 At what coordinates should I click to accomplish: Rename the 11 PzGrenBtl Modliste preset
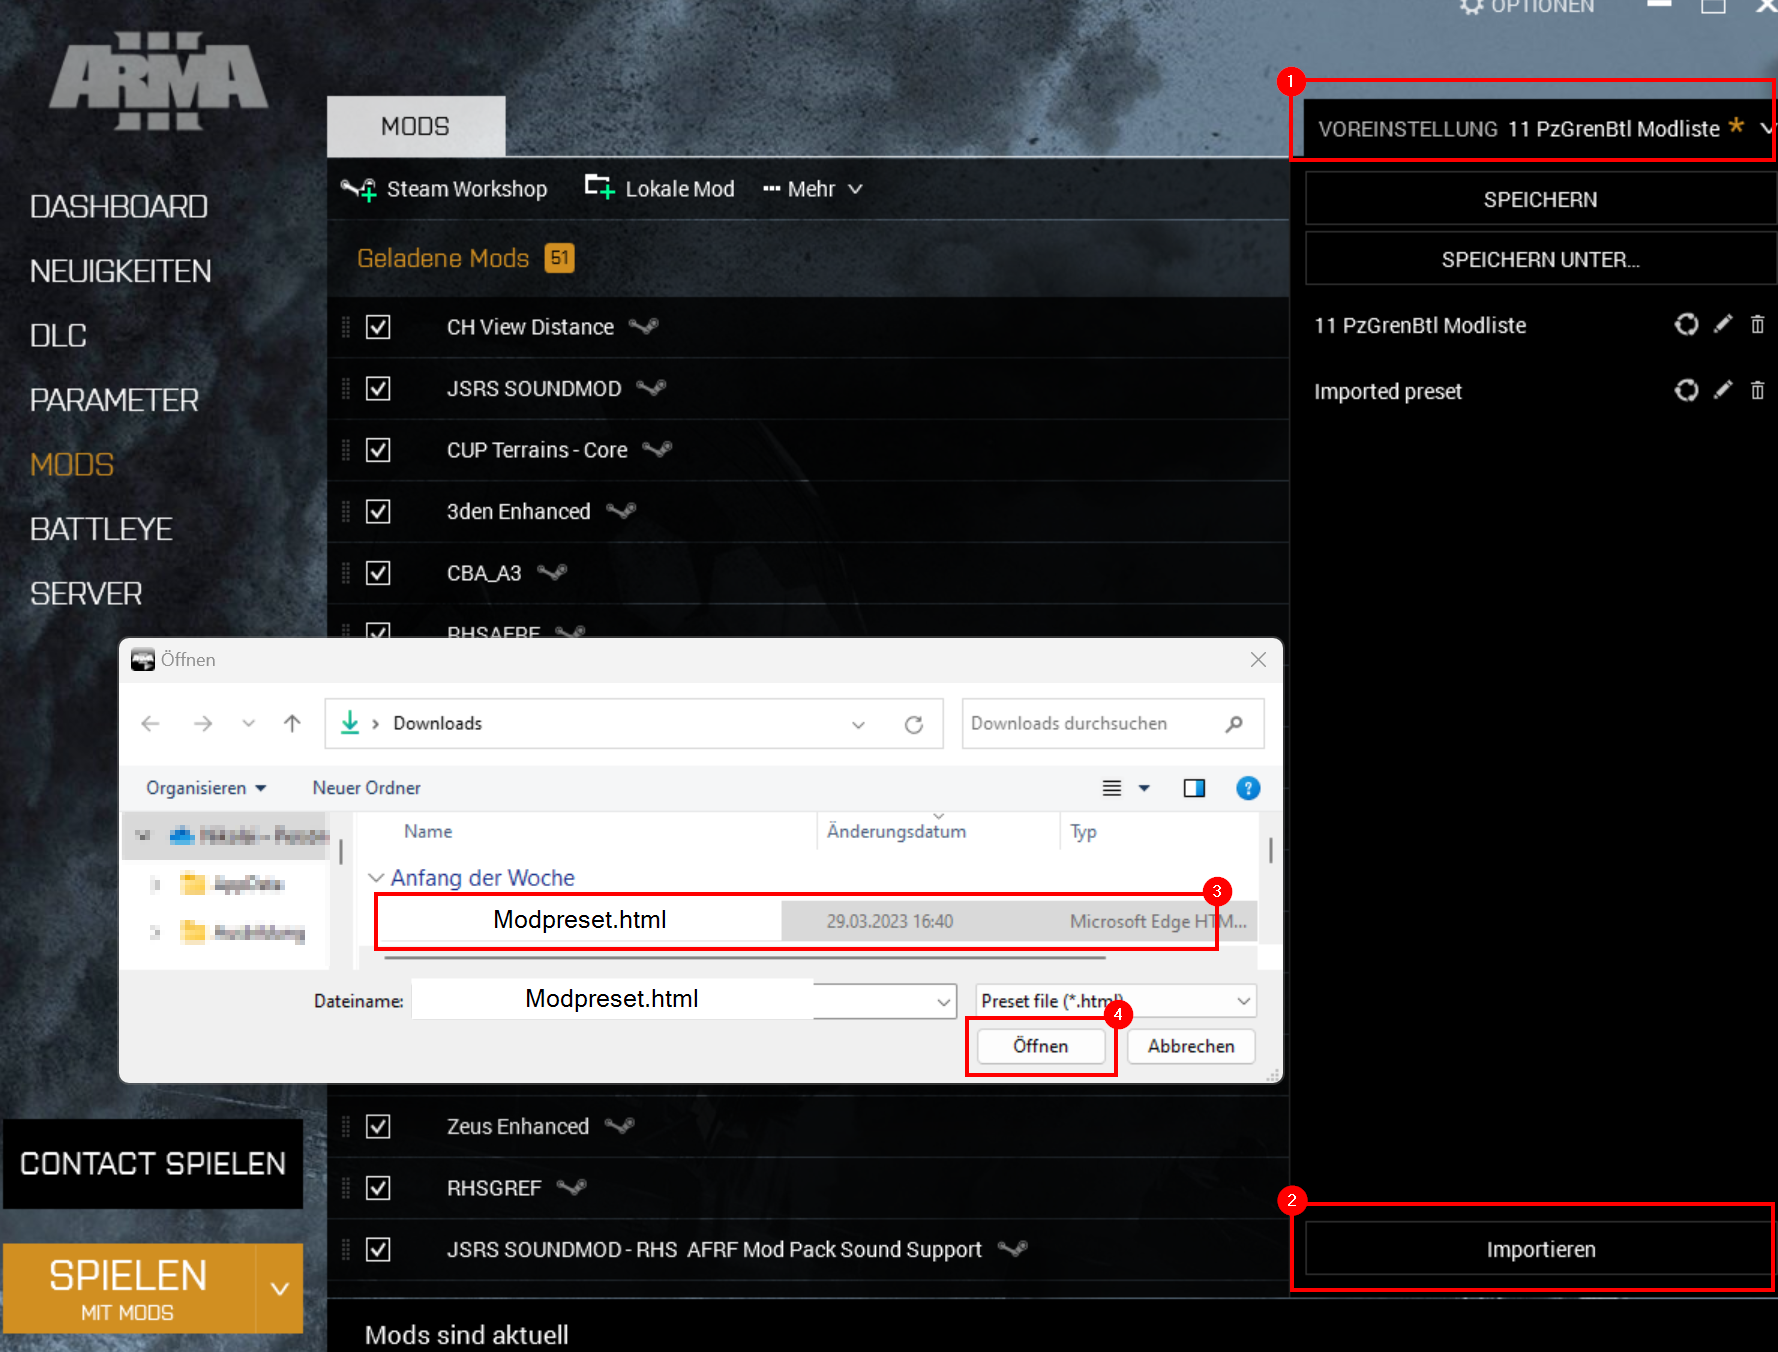[x=1723, y=324]
